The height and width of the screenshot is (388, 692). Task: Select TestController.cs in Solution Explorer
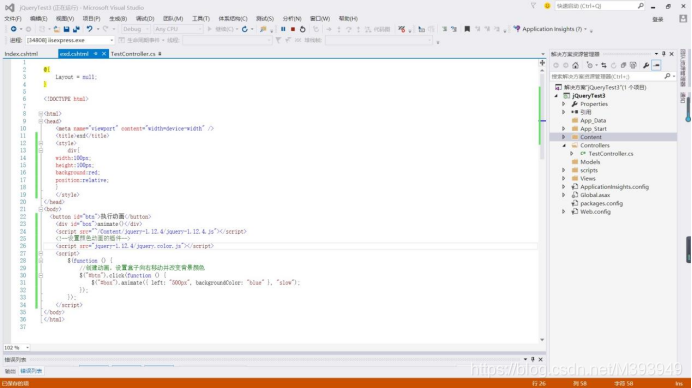[610, 154]
